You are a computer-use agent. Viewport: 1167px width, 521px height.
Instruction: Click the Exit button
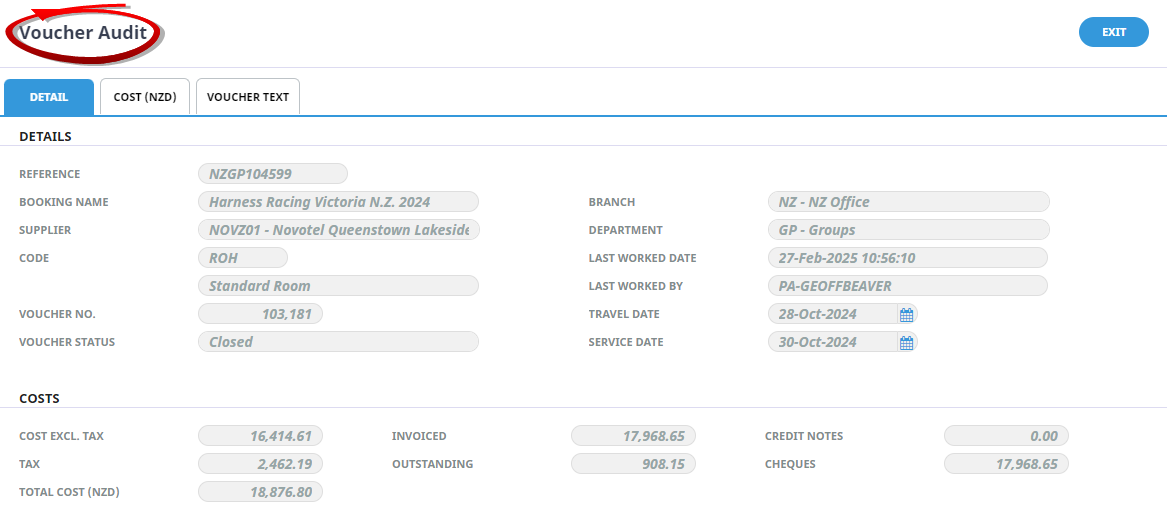coord(1113,32)
